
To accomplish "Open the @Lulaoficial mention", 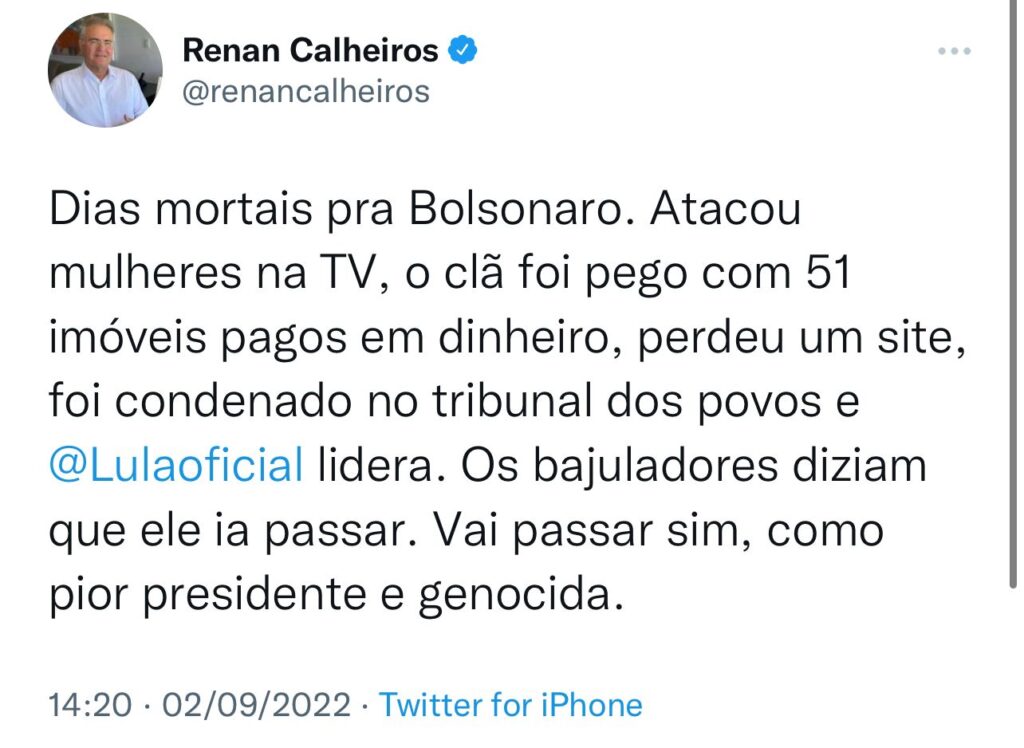I will (x=175, y=467).
